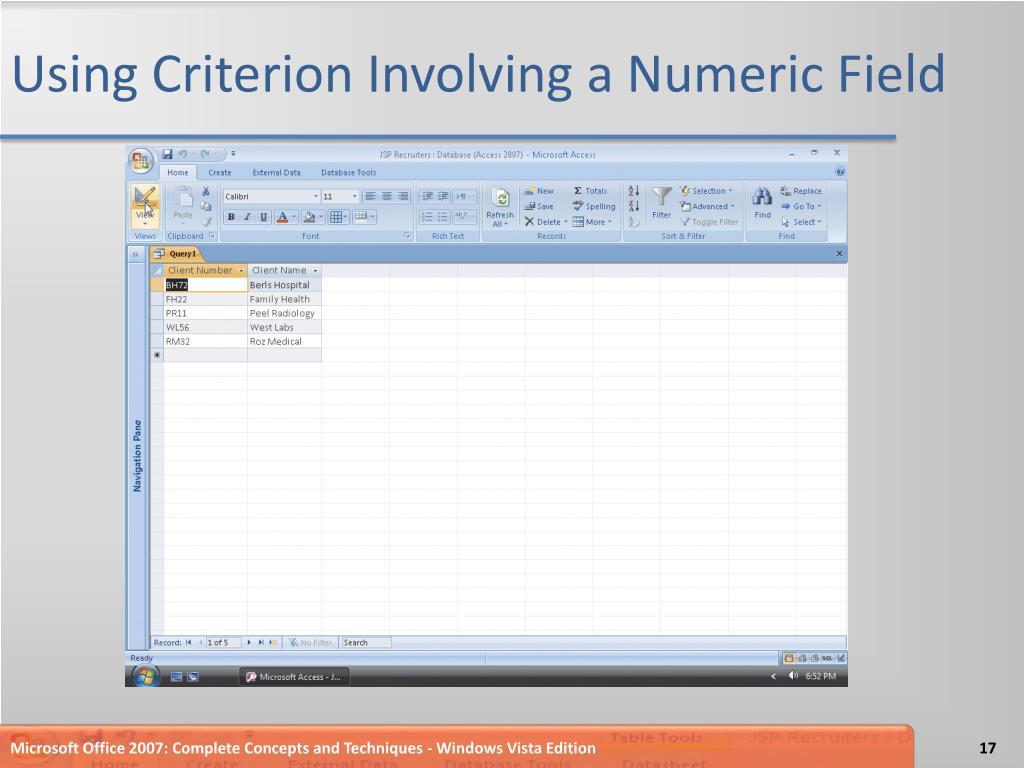Apply the red font color swatch
1024x768 pixels.
pyautogui.click(x=282, y=217)
